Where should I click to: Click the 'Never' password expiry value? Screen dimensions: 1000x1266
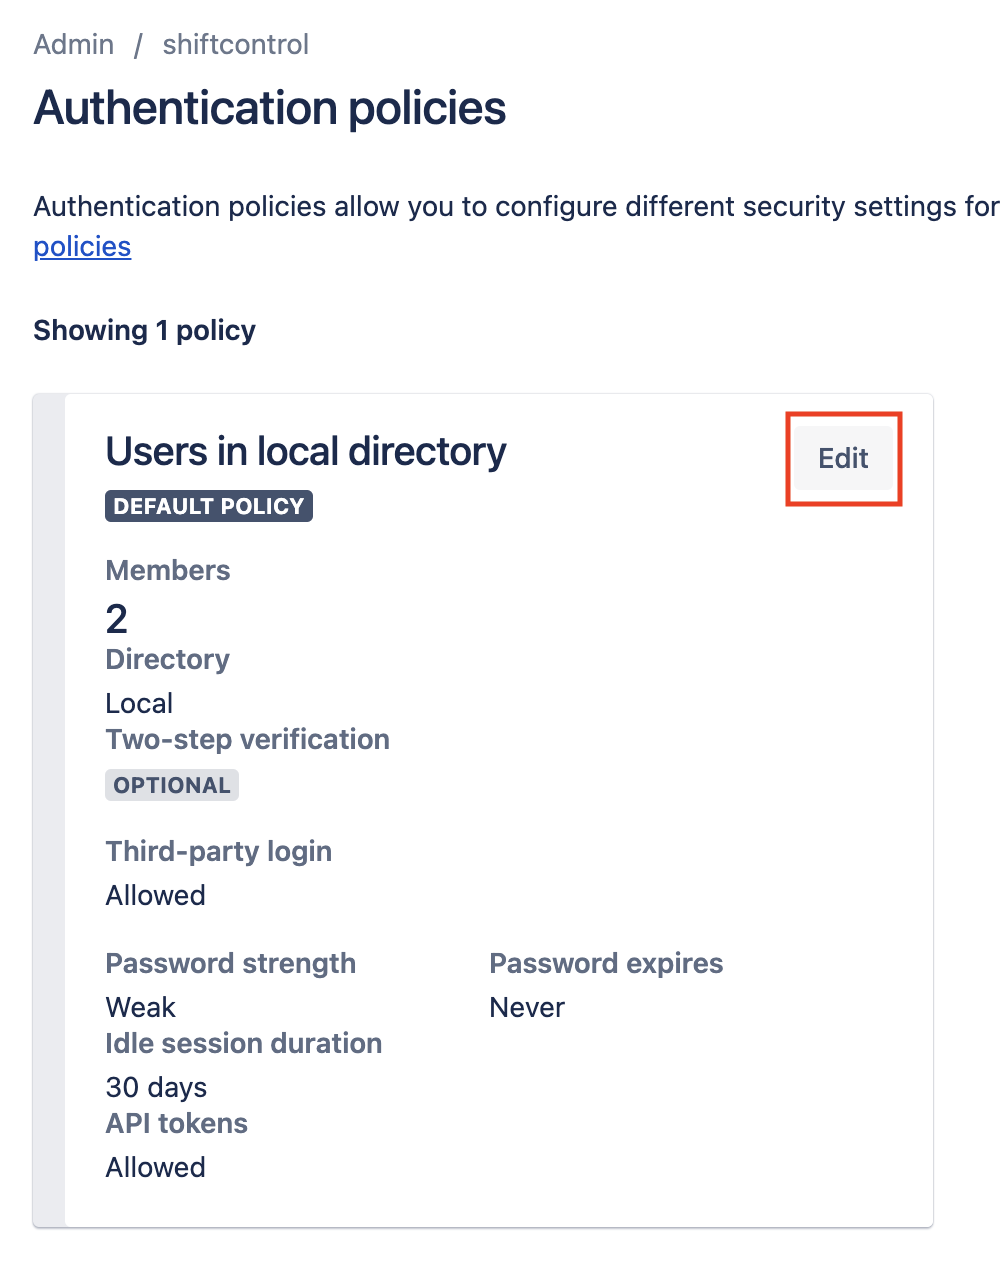[x=527, y=1008]
